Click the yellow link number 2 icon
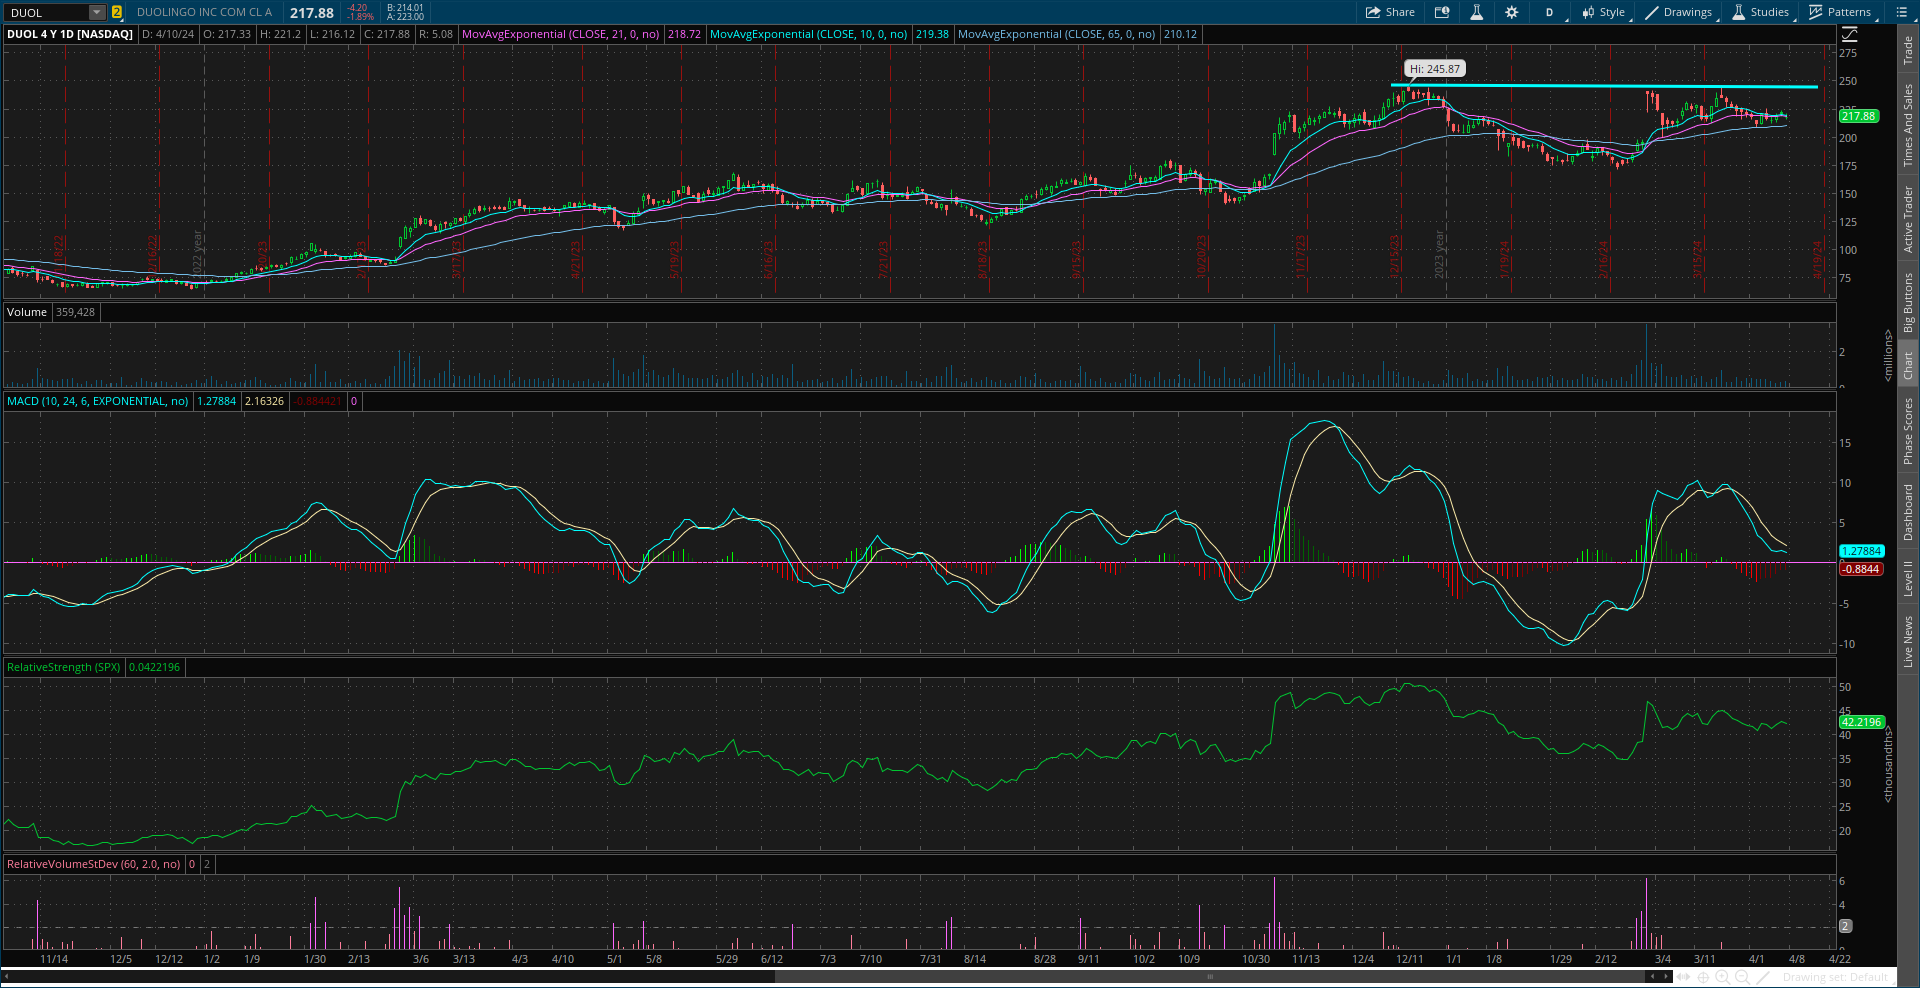This screenshot has width=1920, height=988. [116, 12]
